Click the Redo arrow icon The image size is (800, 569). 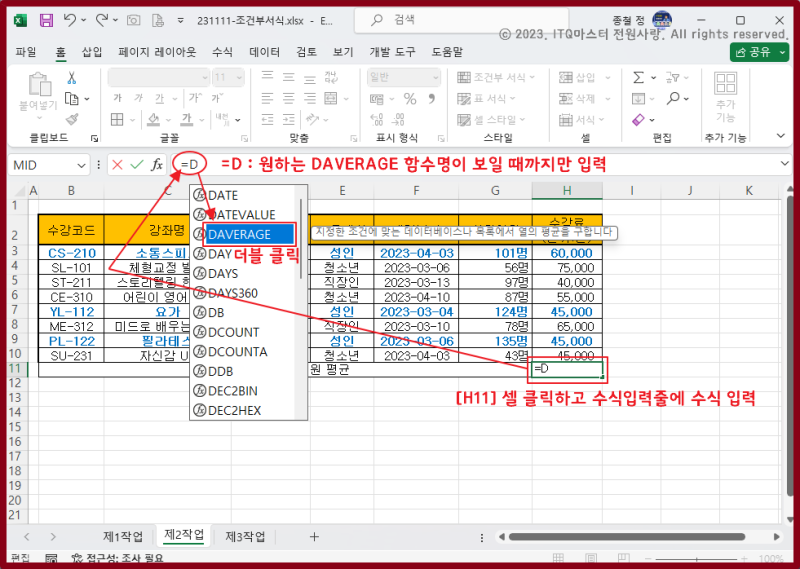(x=102, y=20)
